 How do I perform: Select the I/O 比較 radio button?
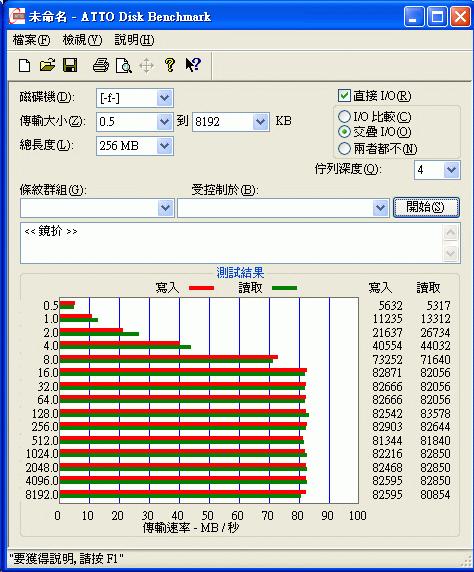[344, 116]
